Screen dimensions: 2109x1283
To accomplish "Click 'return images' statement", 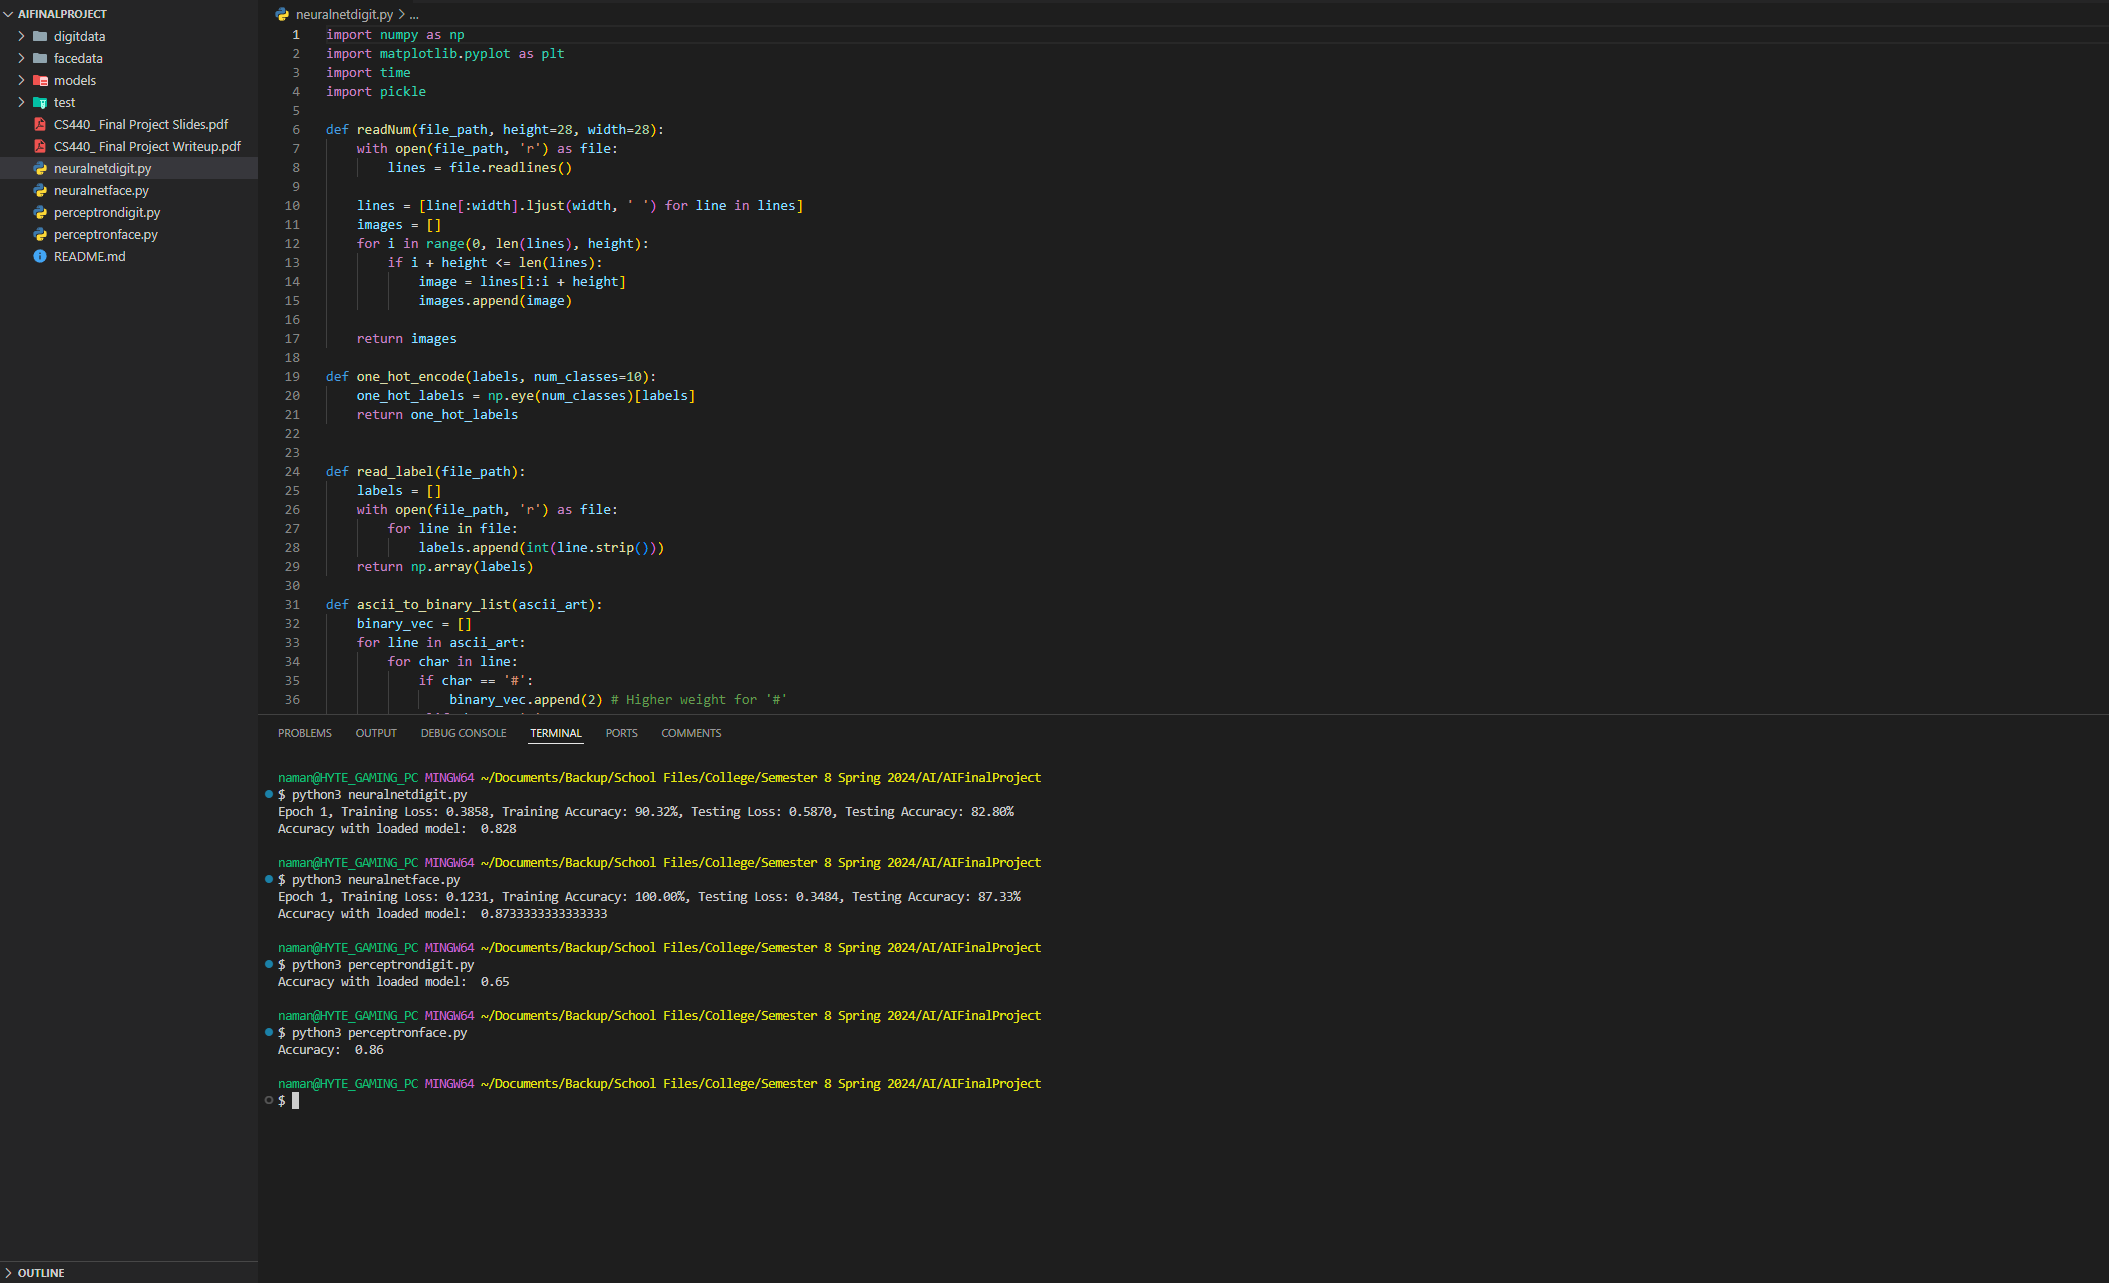I will coord(406,339).
